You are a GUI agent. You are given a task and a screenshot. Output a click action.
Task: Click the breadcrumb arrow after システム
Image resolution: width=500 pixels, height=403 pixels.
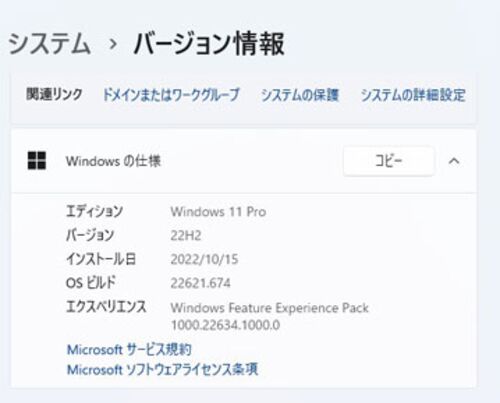click(x=113, y=44)
